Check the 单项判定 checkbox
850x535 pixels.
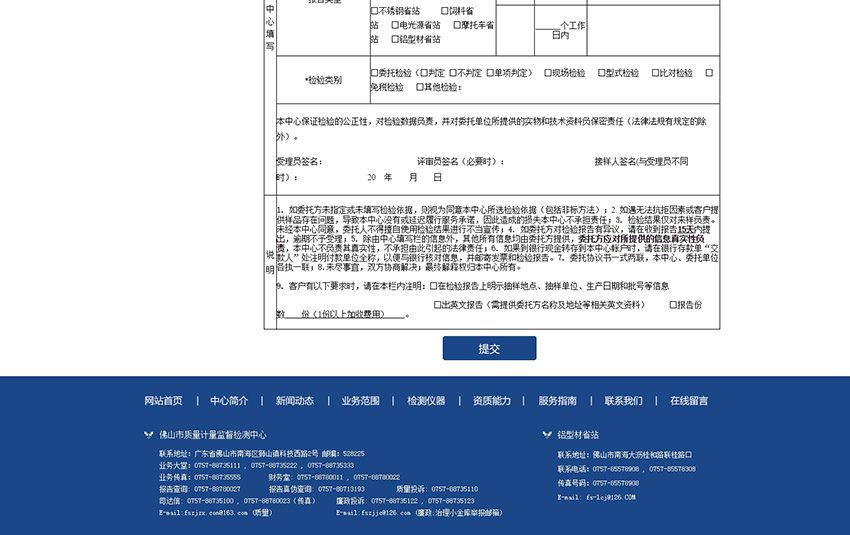pos(490,73)
